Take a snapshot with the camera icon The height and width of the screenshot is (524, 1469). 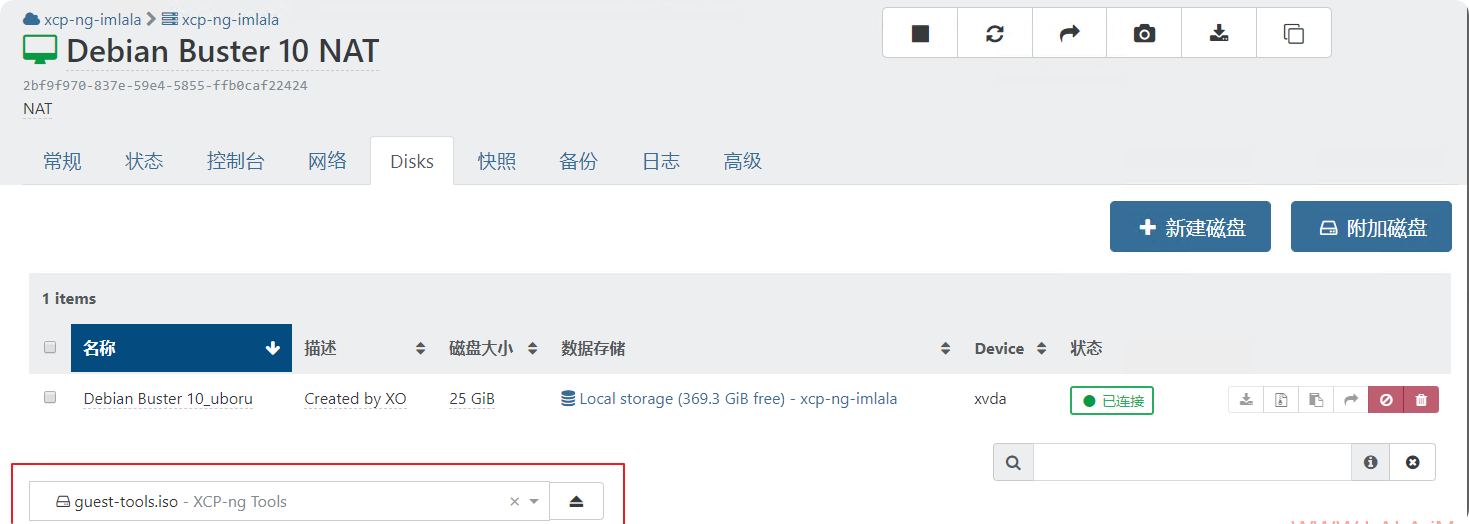click(1144, 33)
